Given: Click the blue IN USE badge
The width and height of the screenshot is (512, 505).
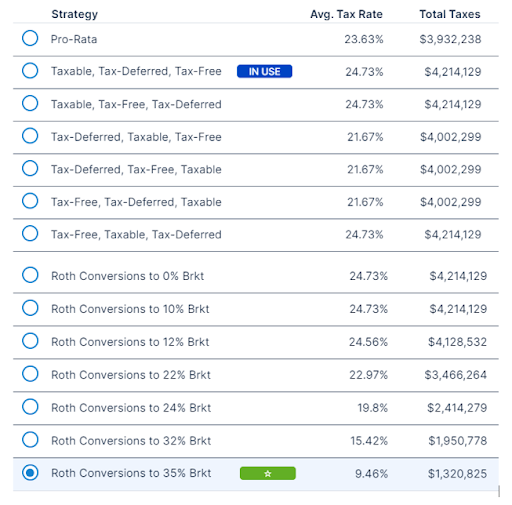Looking at the screenshot, I should pyautogui.click(x=265, y=71).
